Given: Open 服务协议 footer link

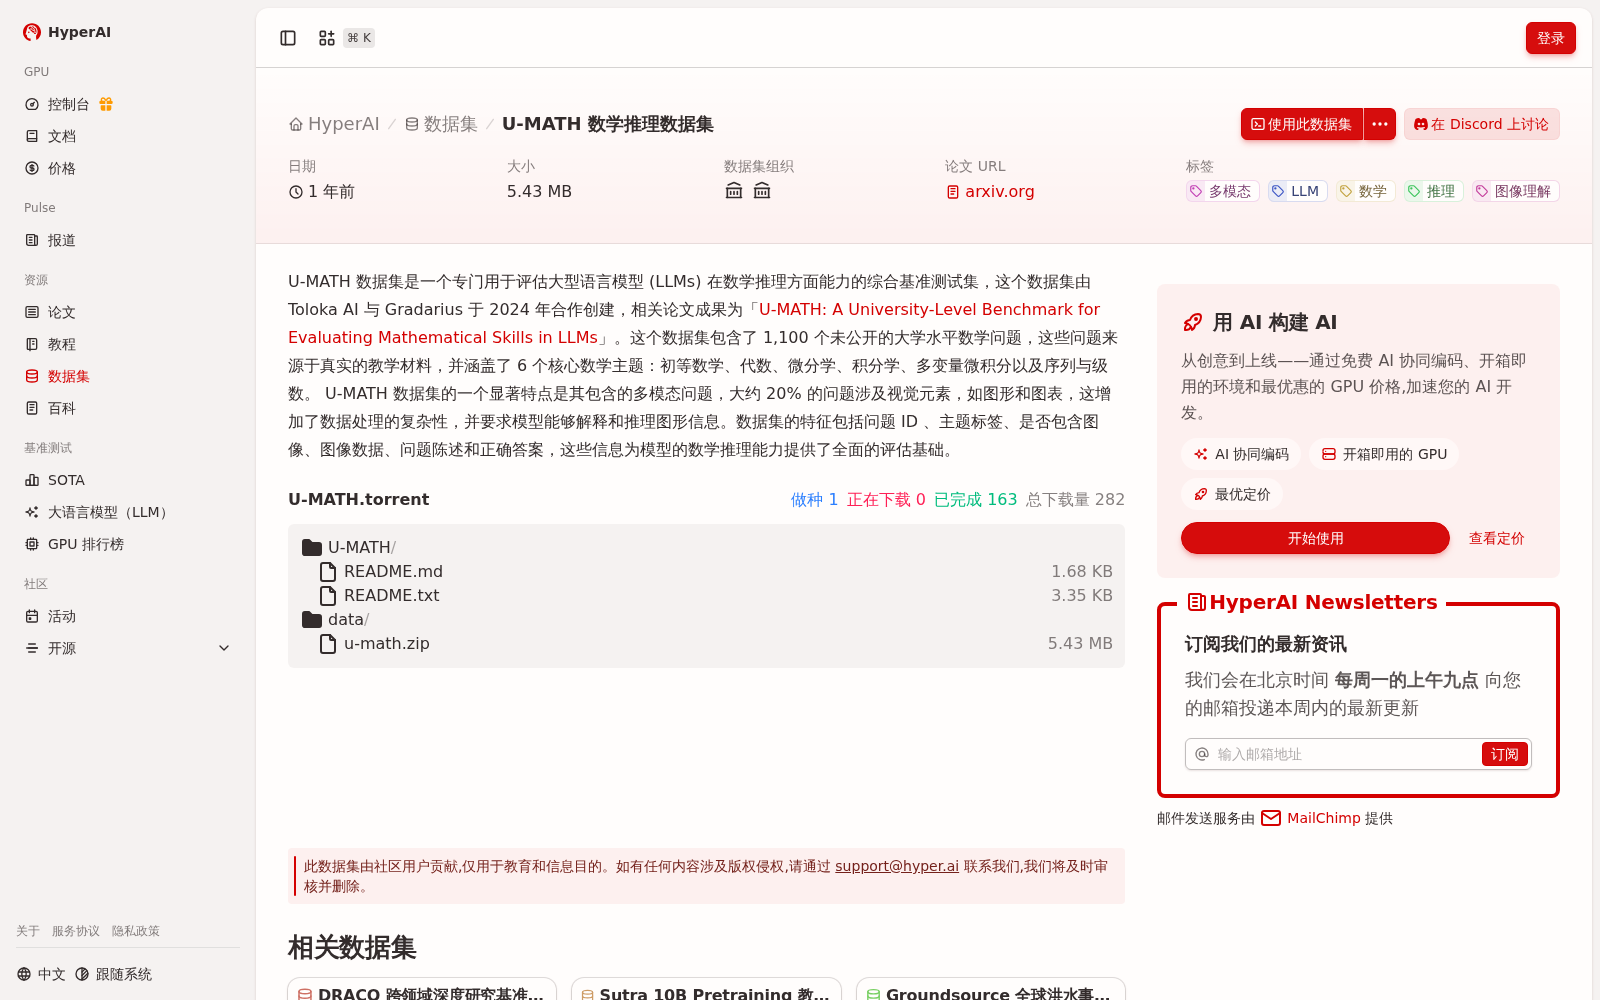Looking at the screenshot, I should [x=76, y=931].
